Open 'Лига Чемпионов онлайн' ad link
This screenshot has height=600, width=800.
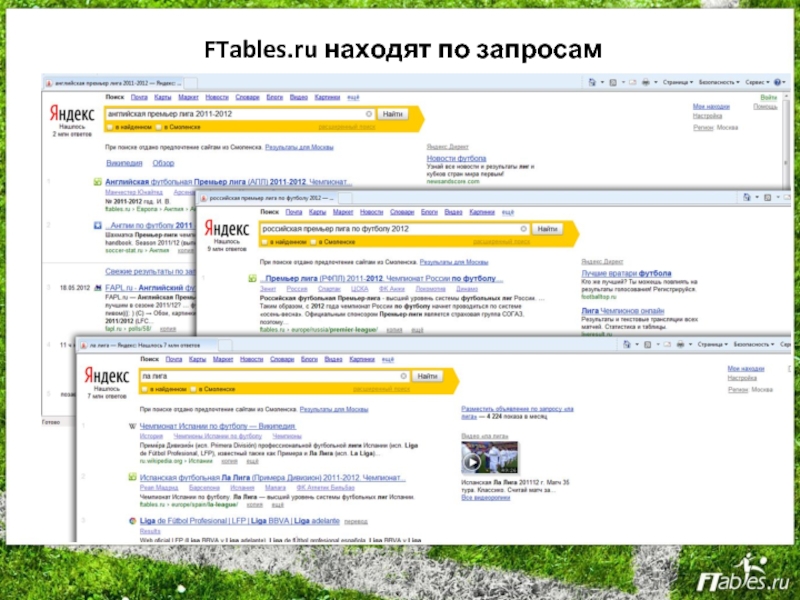[622, 311]
